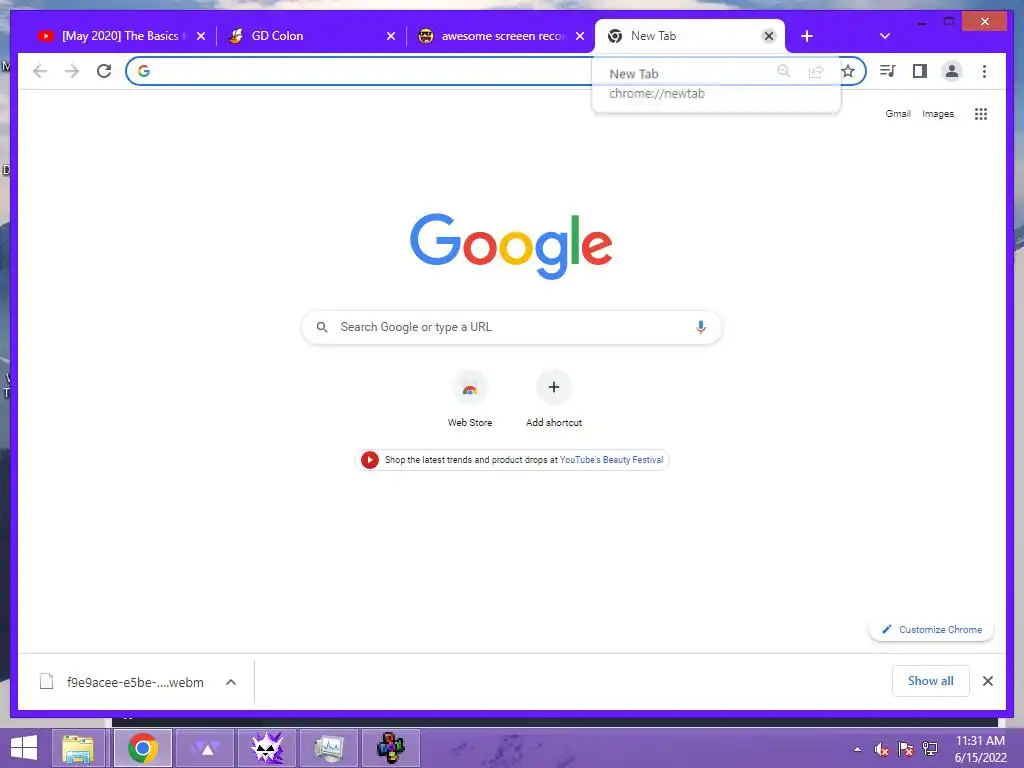The image size is (1024, 768).
Task: Open the colorful blocks taskbar app
Action: (x=391, y=748)
